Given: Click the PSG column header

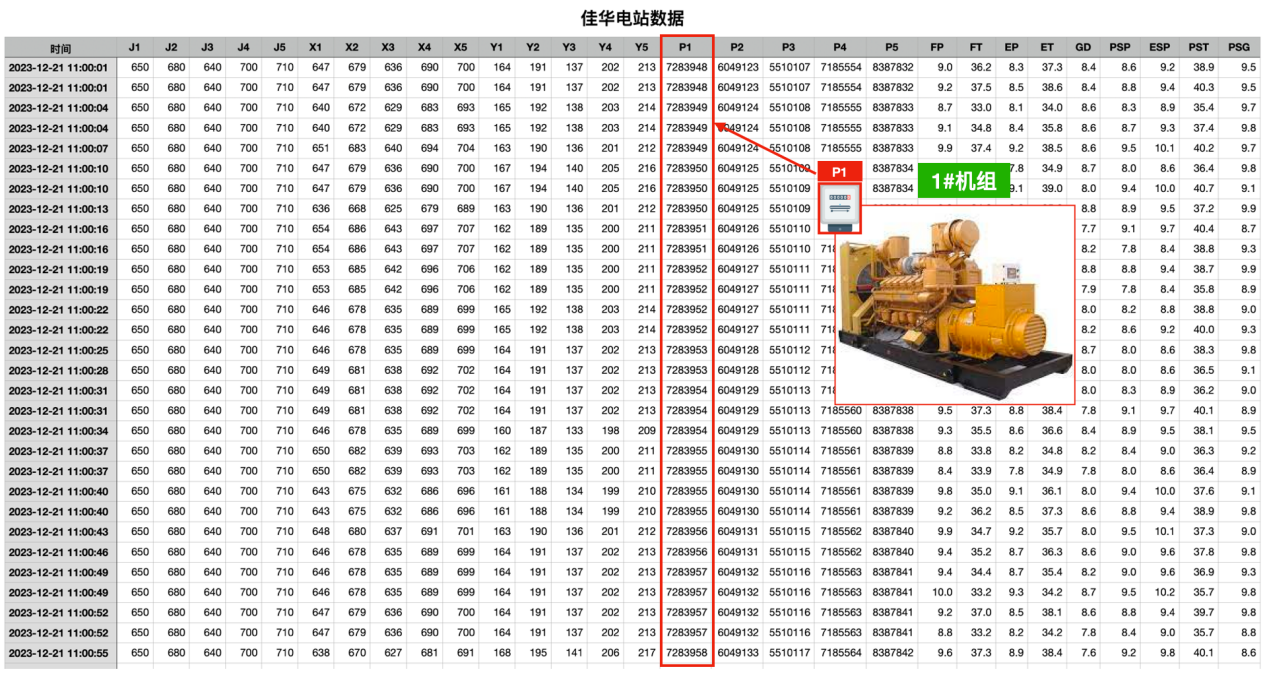Looking at the screenshot, I should [x=1239, y=47].
